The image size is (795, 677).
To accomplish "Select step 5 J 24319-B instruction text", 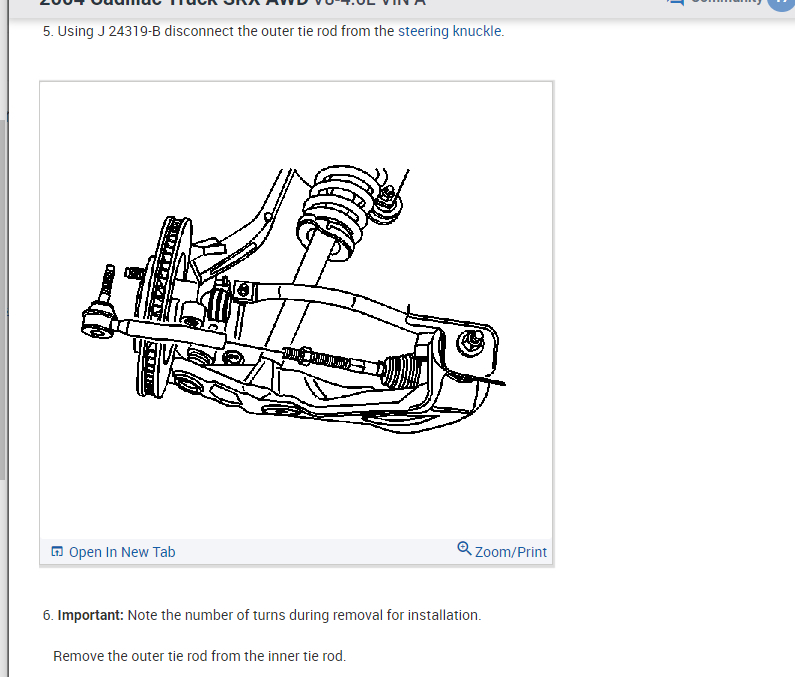I will tap(273, 31).
